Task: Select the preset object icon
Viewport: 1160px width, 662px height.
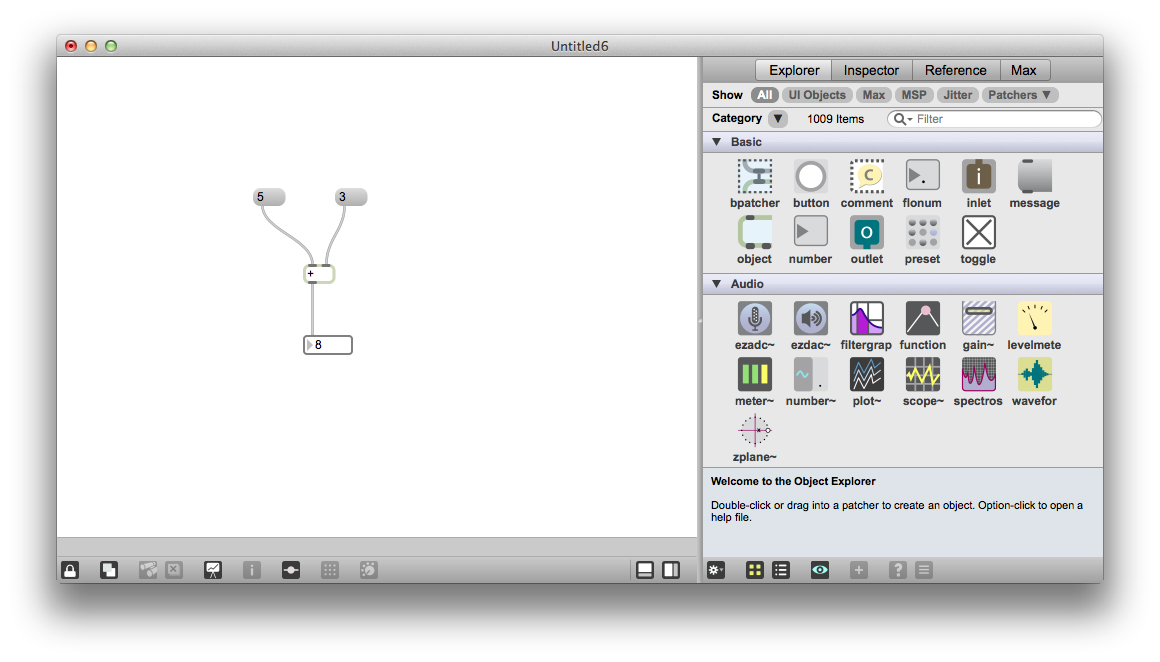Action: pyautogui.click(x=923, y=232)
